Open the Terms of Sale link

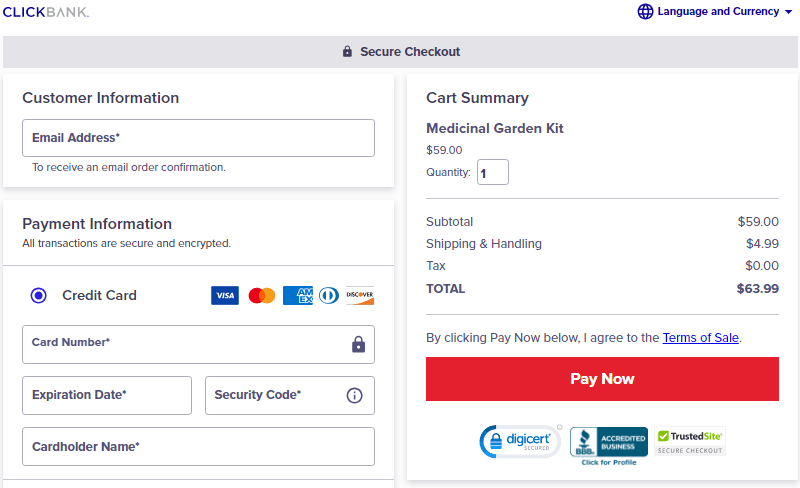(701, 338)
